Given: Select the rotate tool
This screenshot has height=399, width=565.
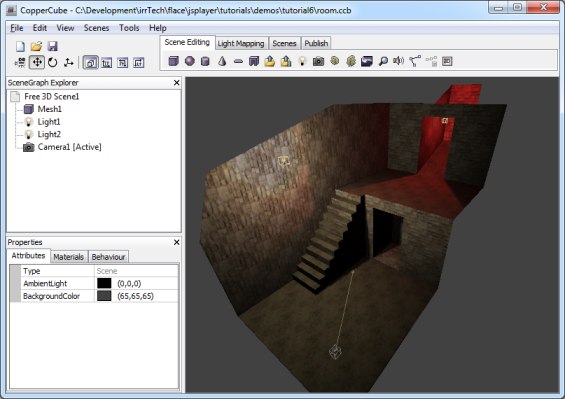Looking at the screenshot, I should pos(53,62).
